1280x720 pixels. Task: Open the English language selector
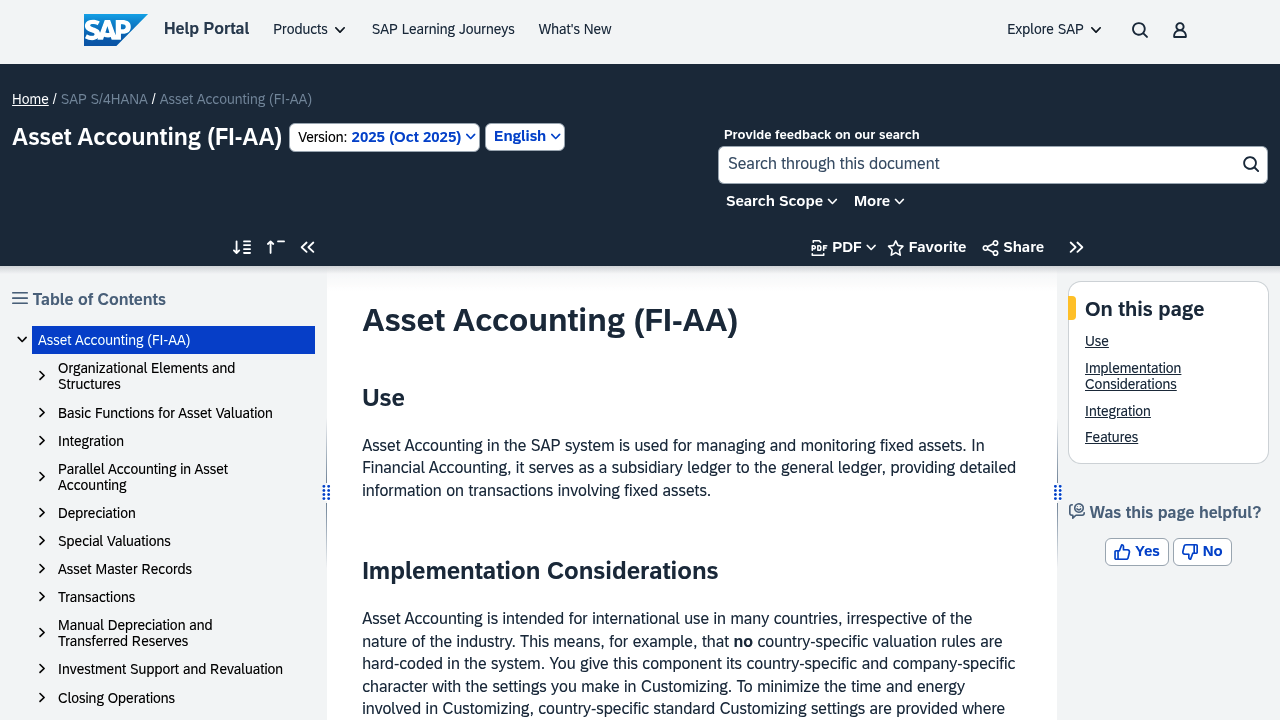pyautogui.click(x=524, y=136)
